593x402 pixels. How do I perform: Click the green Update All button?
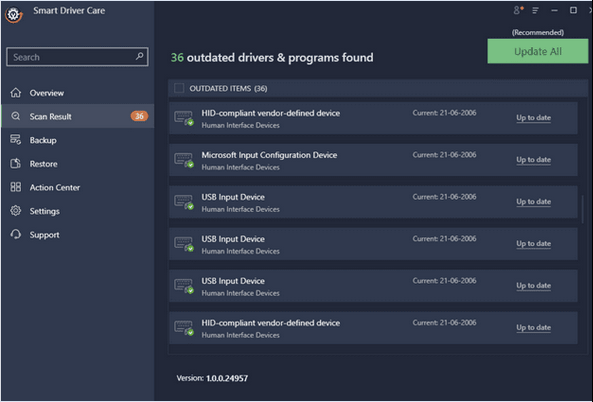coord(538,51)
